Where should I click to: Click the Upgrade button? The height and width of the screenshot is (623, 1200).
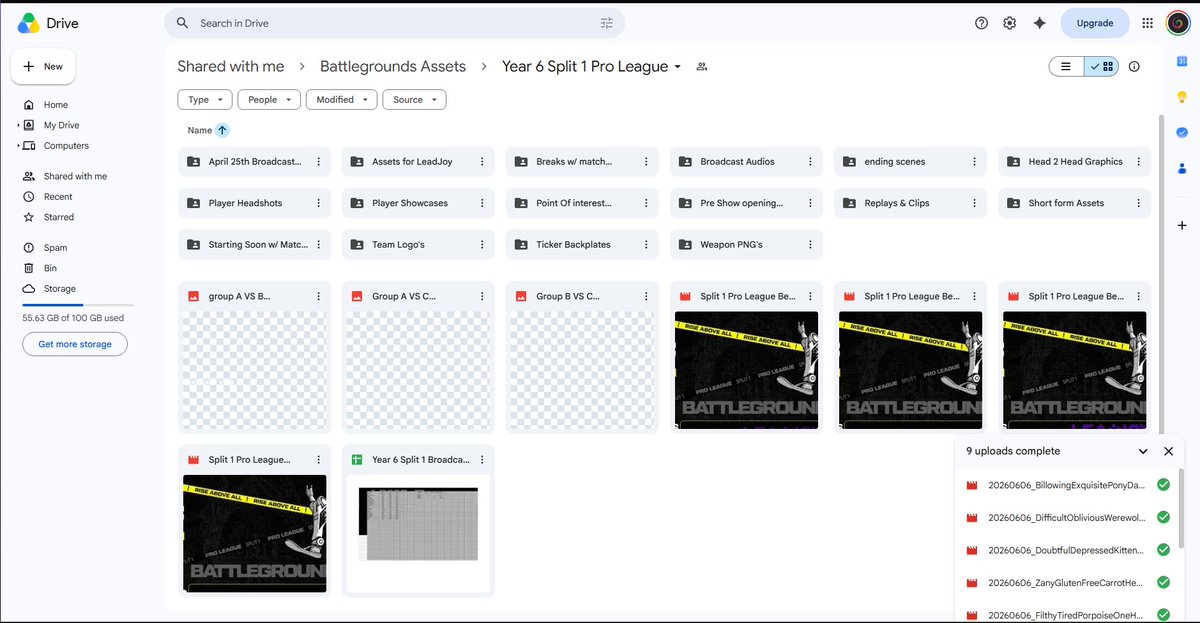[x=1094, y=23]
